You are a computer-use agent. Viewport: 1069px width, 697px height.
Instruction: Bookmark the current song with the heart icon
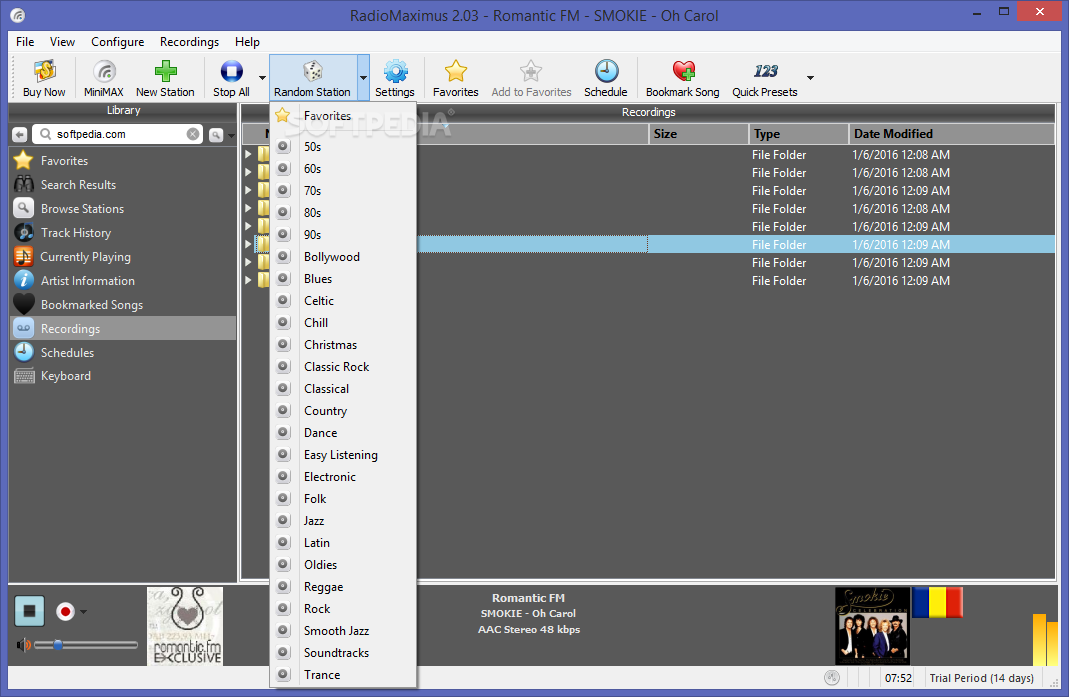pyautogui.click(x=682, y=78)
